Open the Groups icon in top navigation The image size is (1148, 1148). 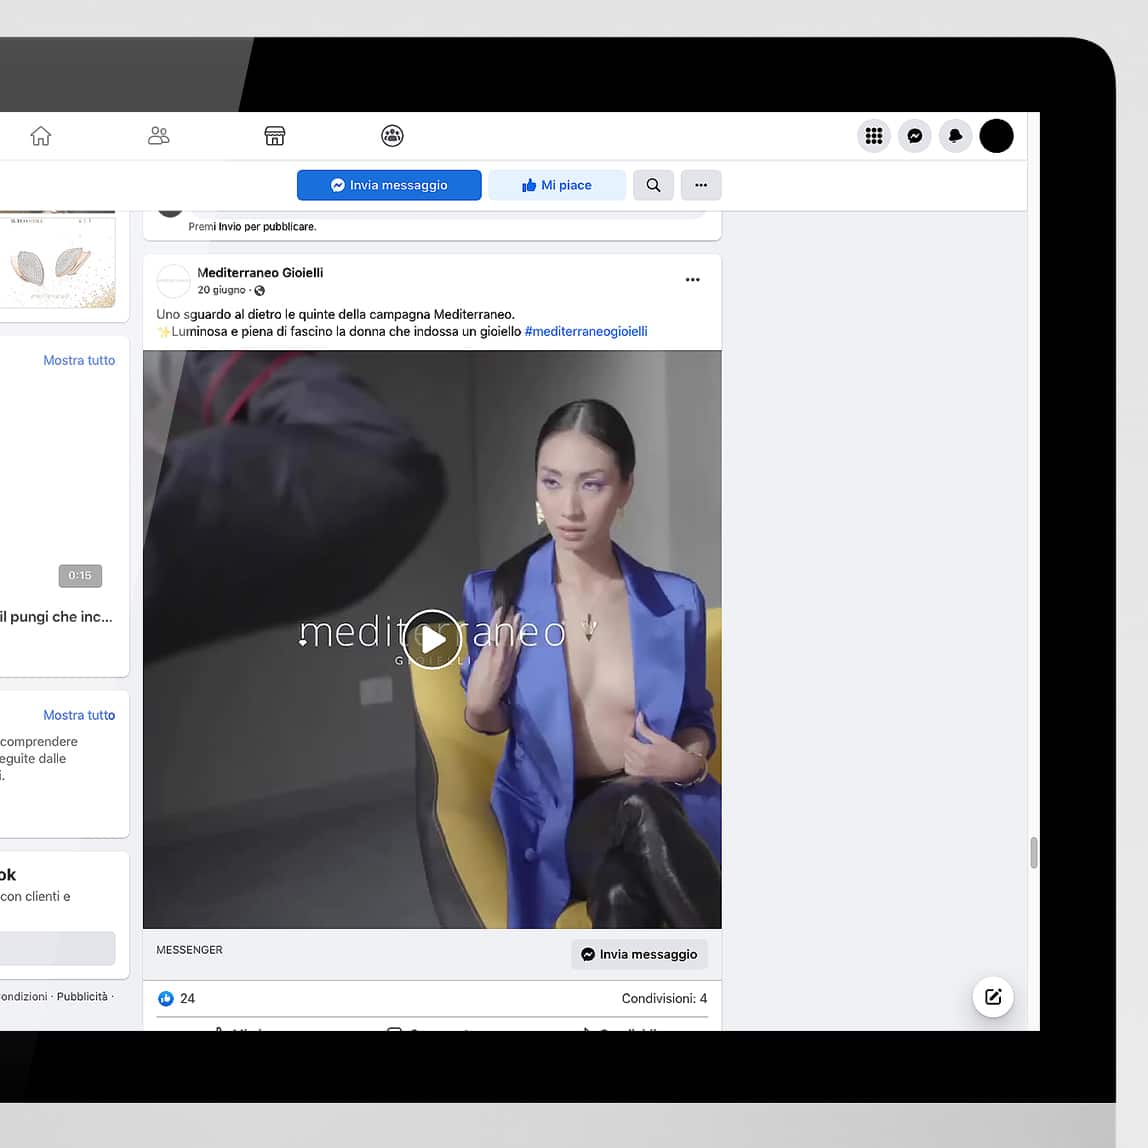[x=392, y=136]
